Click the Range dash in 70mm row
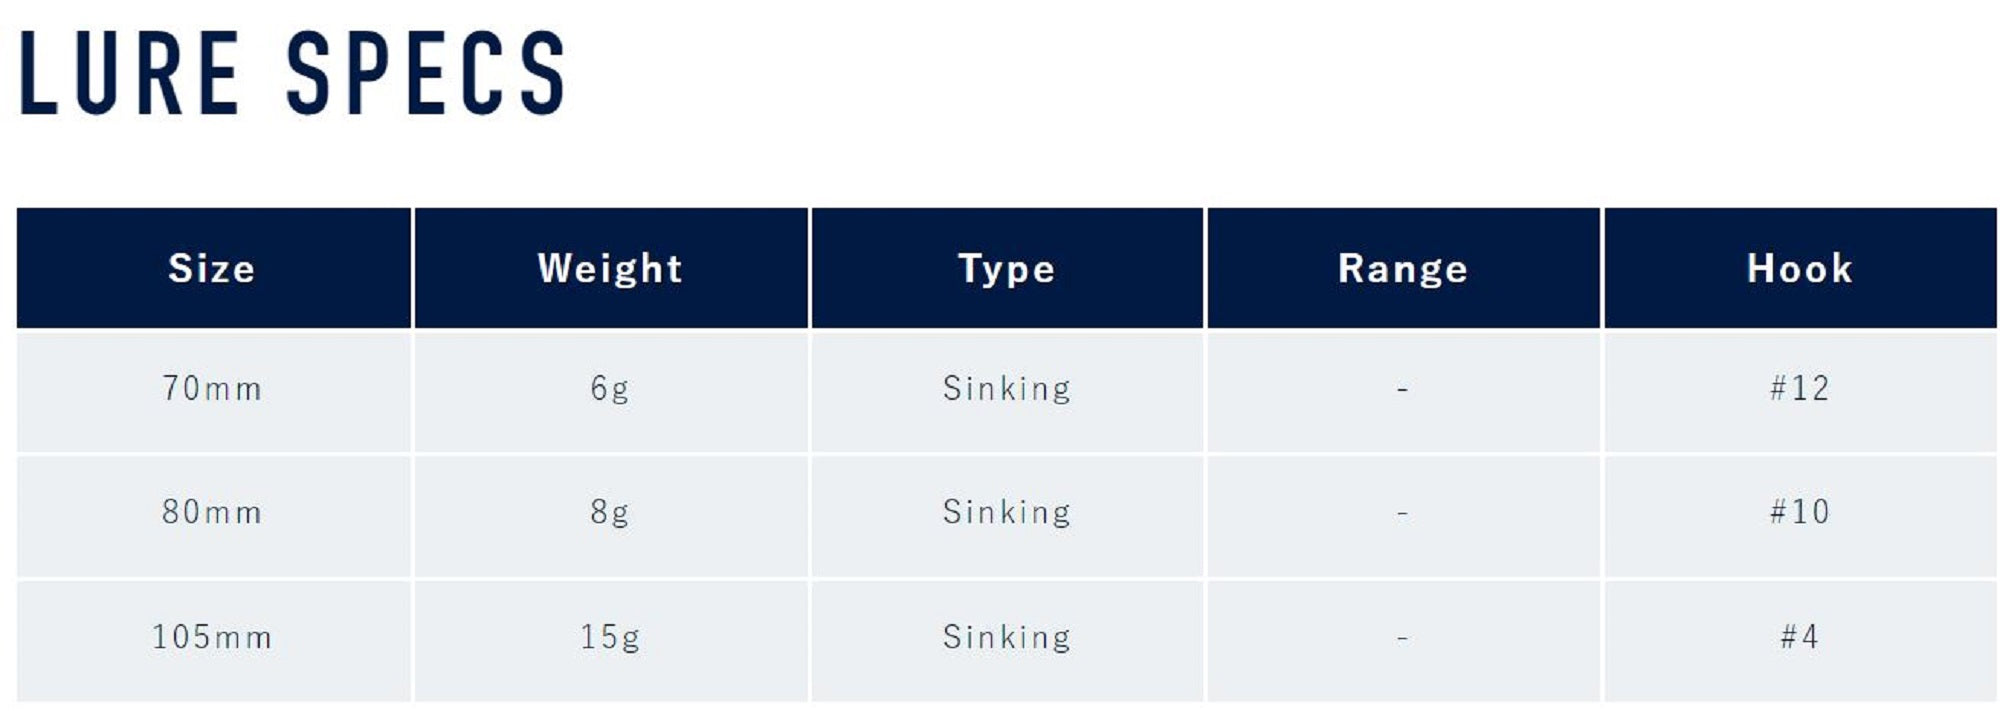Screen dimensions: 2000x711 click(1402, 388)
